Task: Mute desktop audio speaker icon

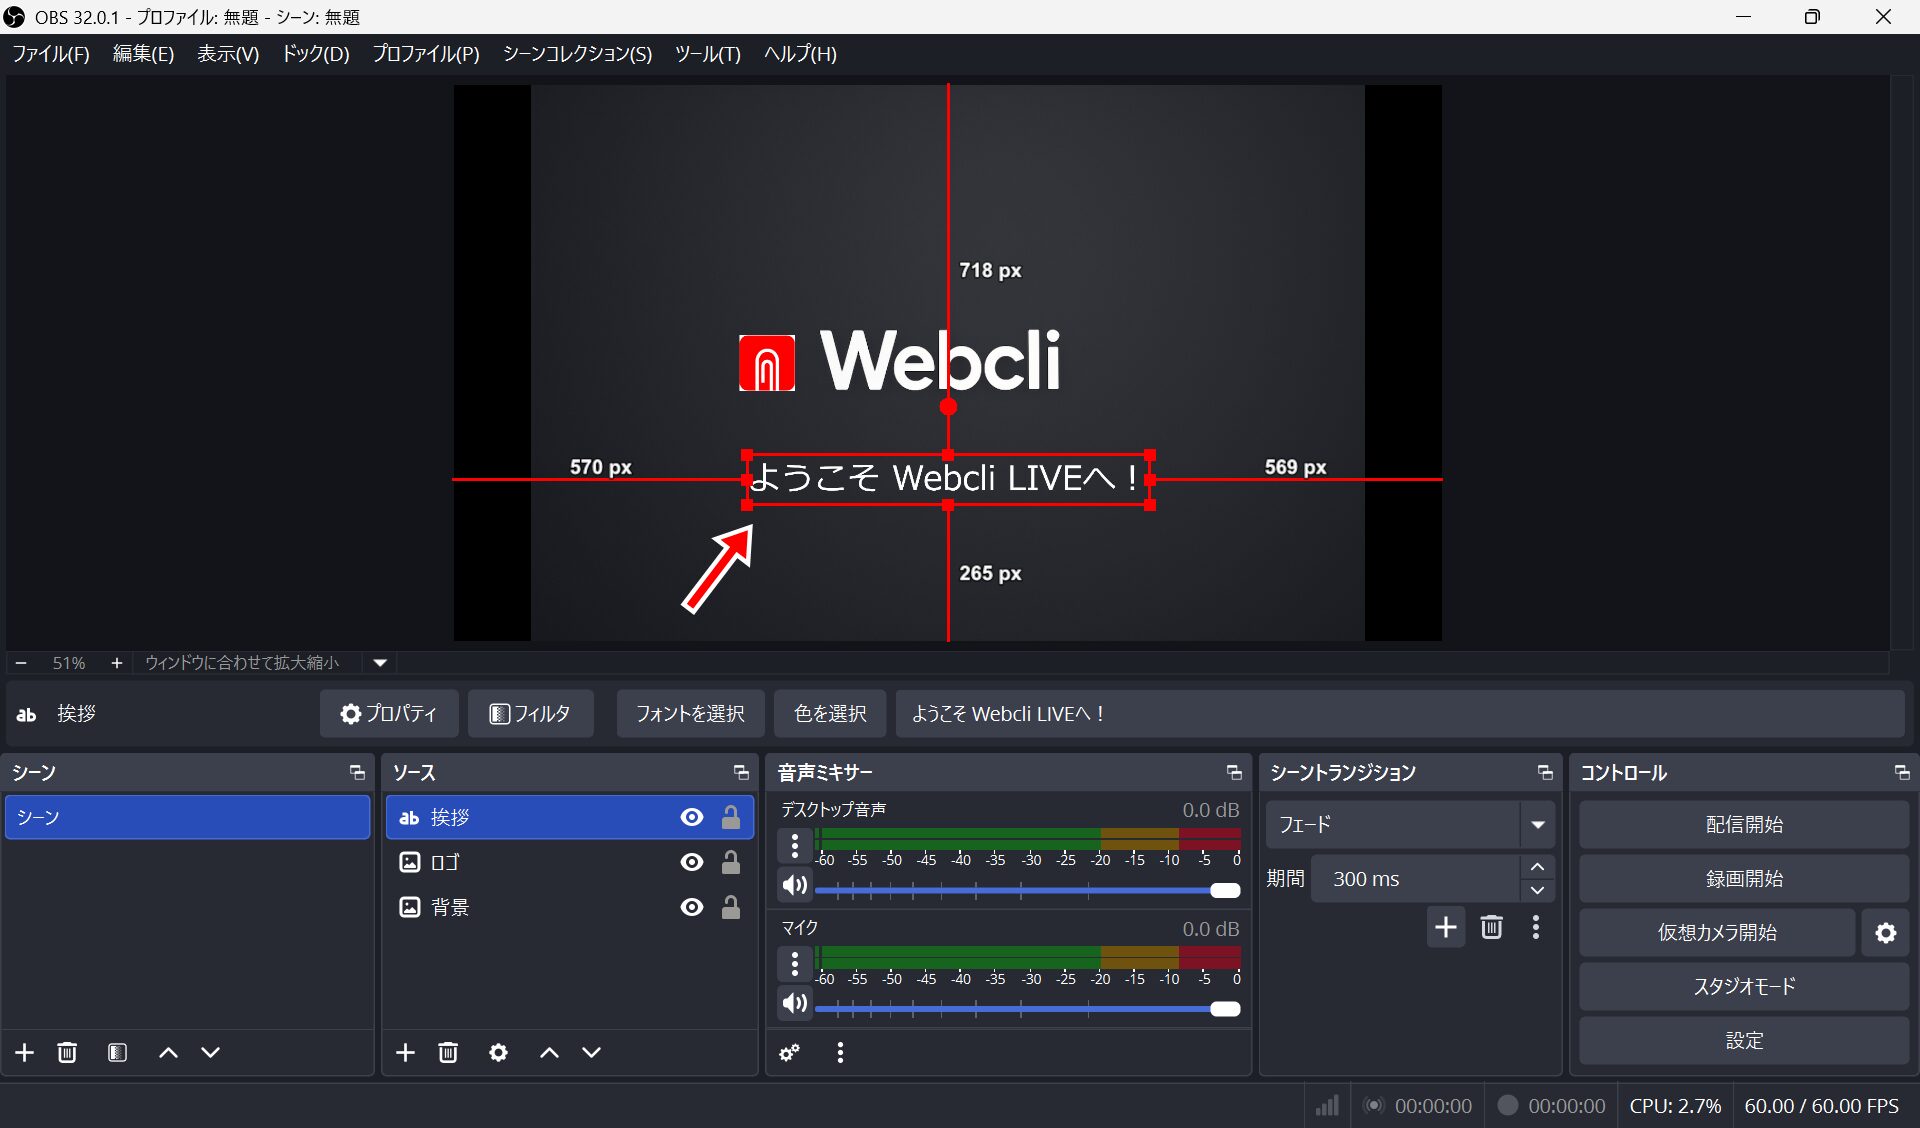Action: (x=795, y=885)
